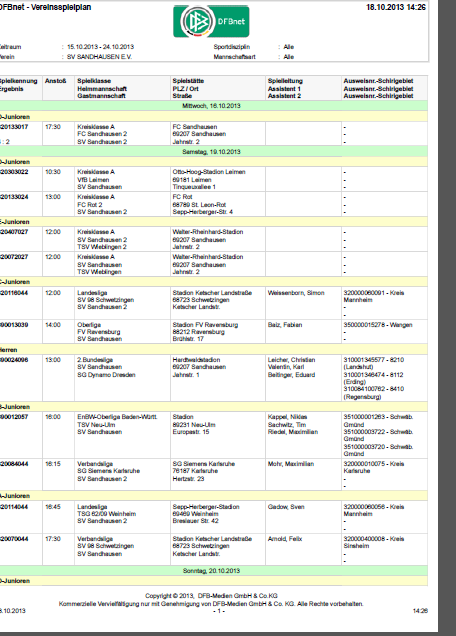
Task: Click assistant 'Beitinger, Eduard'
Action: 291,375
